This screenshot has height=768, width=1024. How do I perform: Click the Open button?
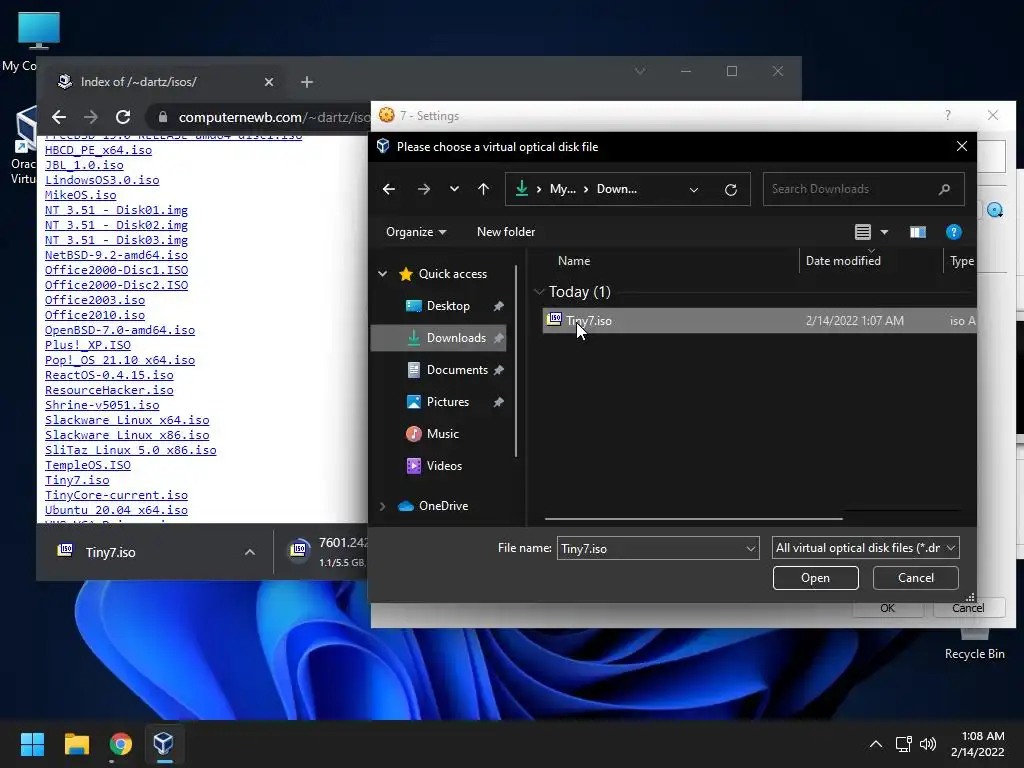815,578
